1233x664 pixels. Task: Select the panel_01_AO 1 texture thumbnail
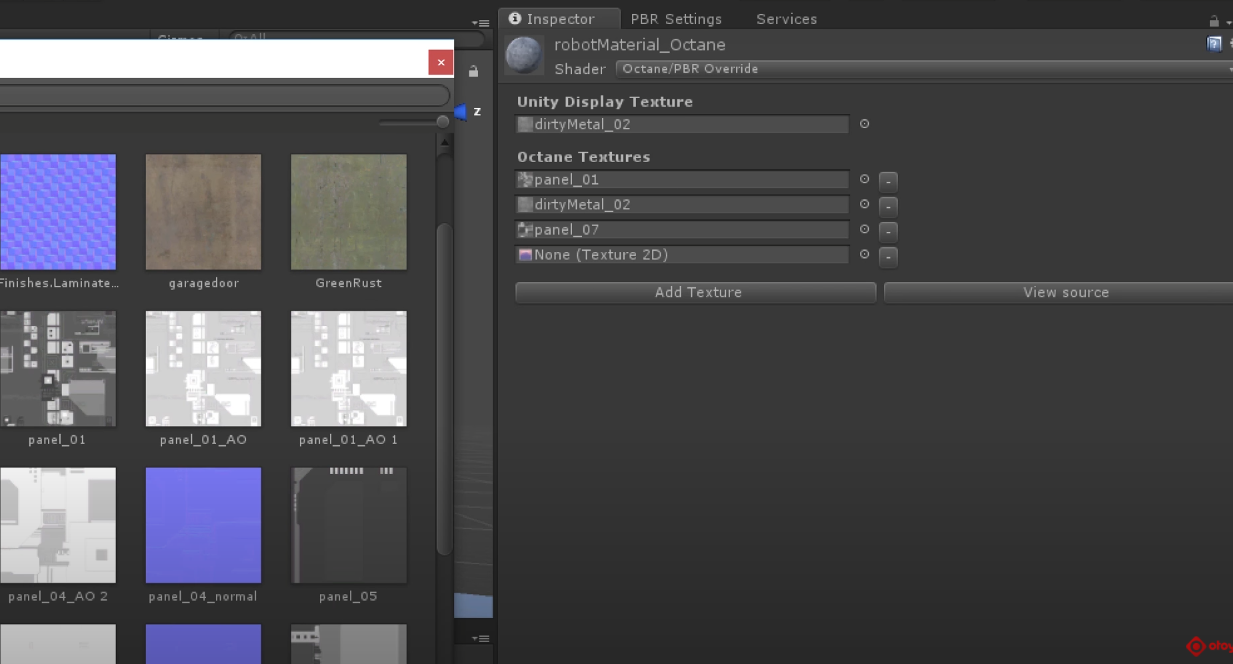[x=349, y=369]
